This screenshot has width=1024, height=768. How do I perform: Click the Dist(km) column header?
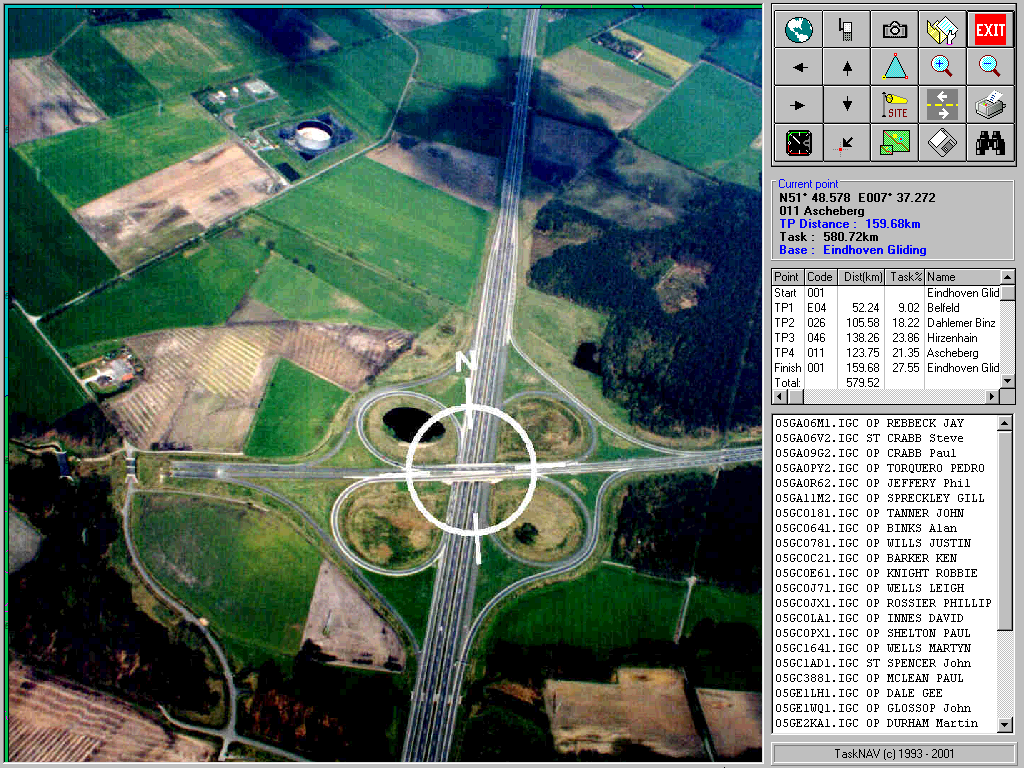coord(864,277)
